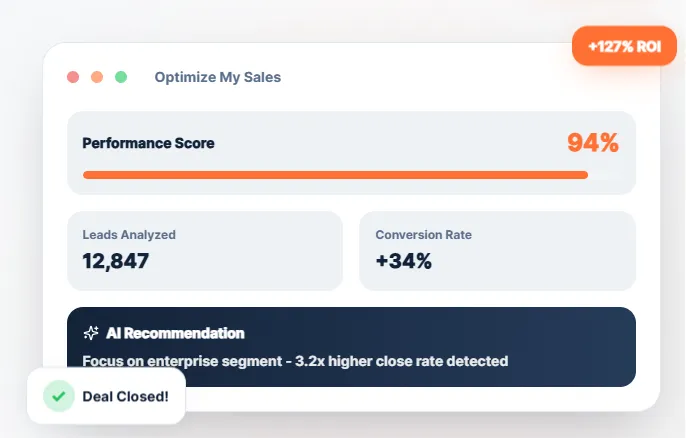Click the orange dot window control
Screen dimensions: 686x438
pos(97,77)
